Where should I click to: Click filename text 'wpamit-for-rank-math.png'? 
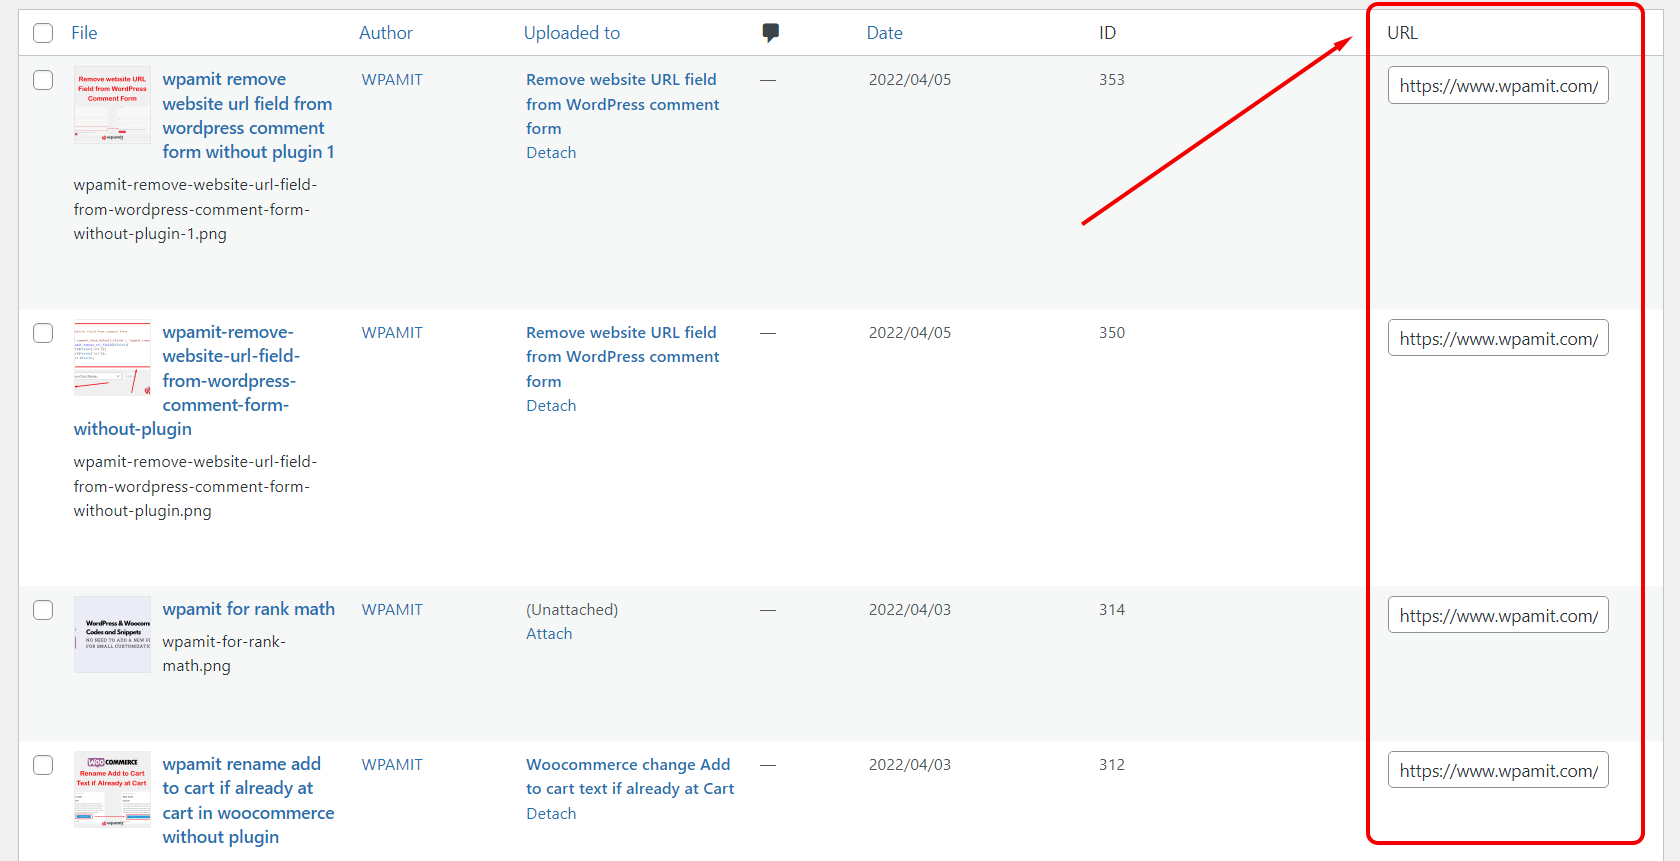(x=224, y=654)
